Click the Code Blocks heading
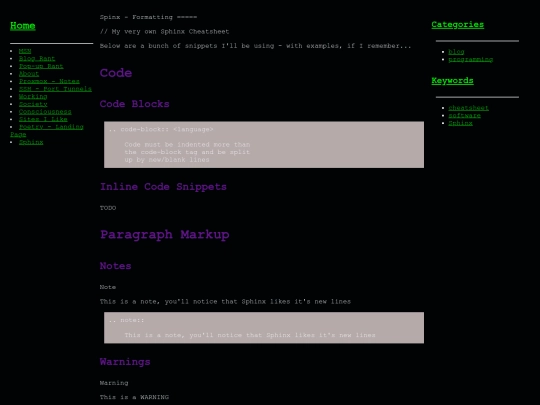Screen dimensions: 540x405 point(135,104)
